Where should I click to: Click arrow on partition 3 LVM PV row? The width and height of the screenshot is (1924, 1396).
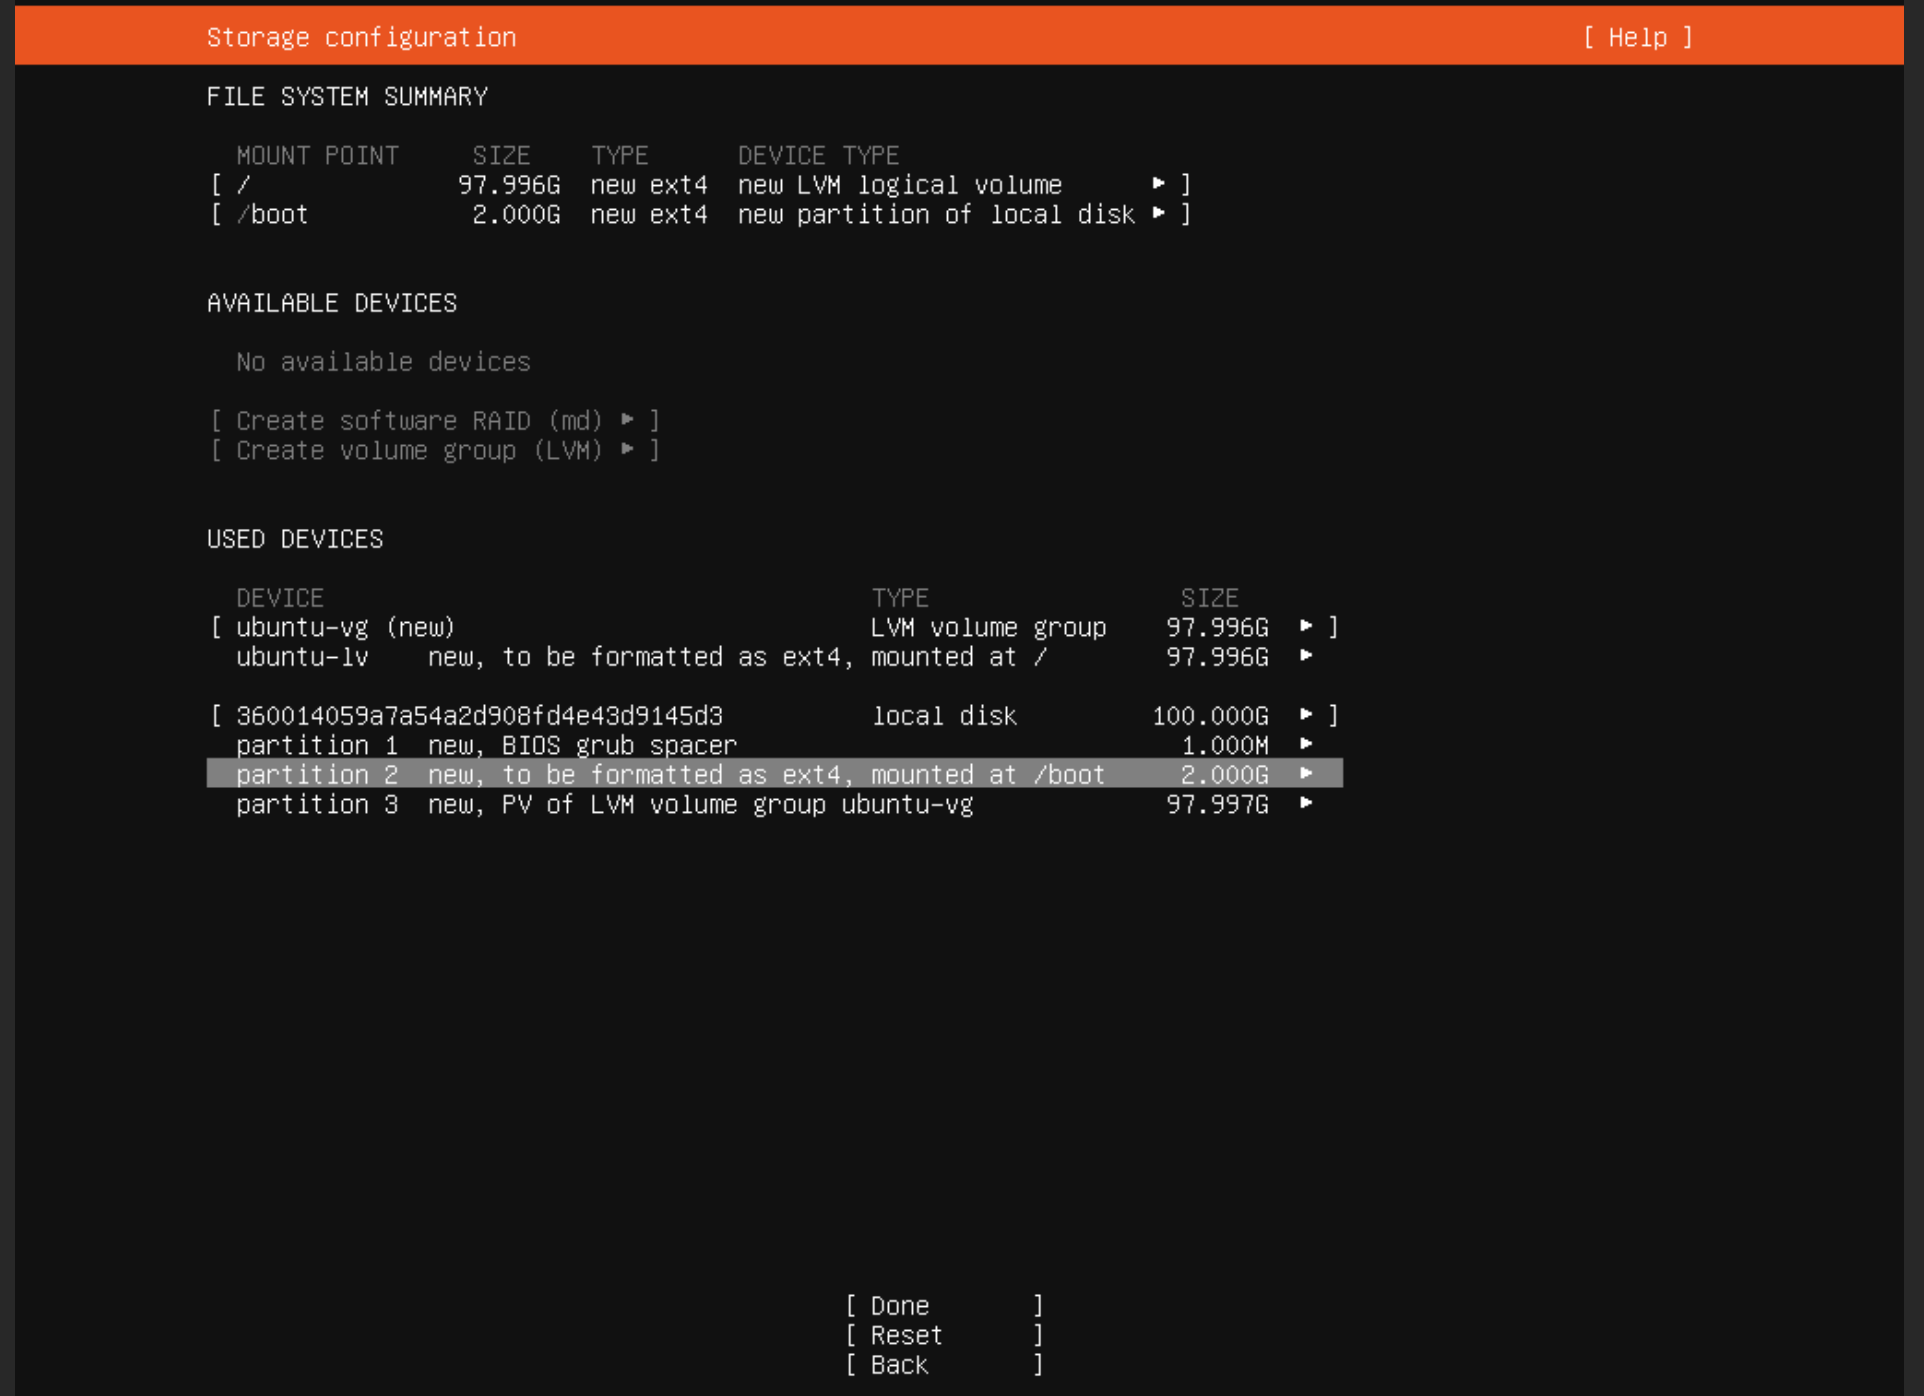point(1306,804)
